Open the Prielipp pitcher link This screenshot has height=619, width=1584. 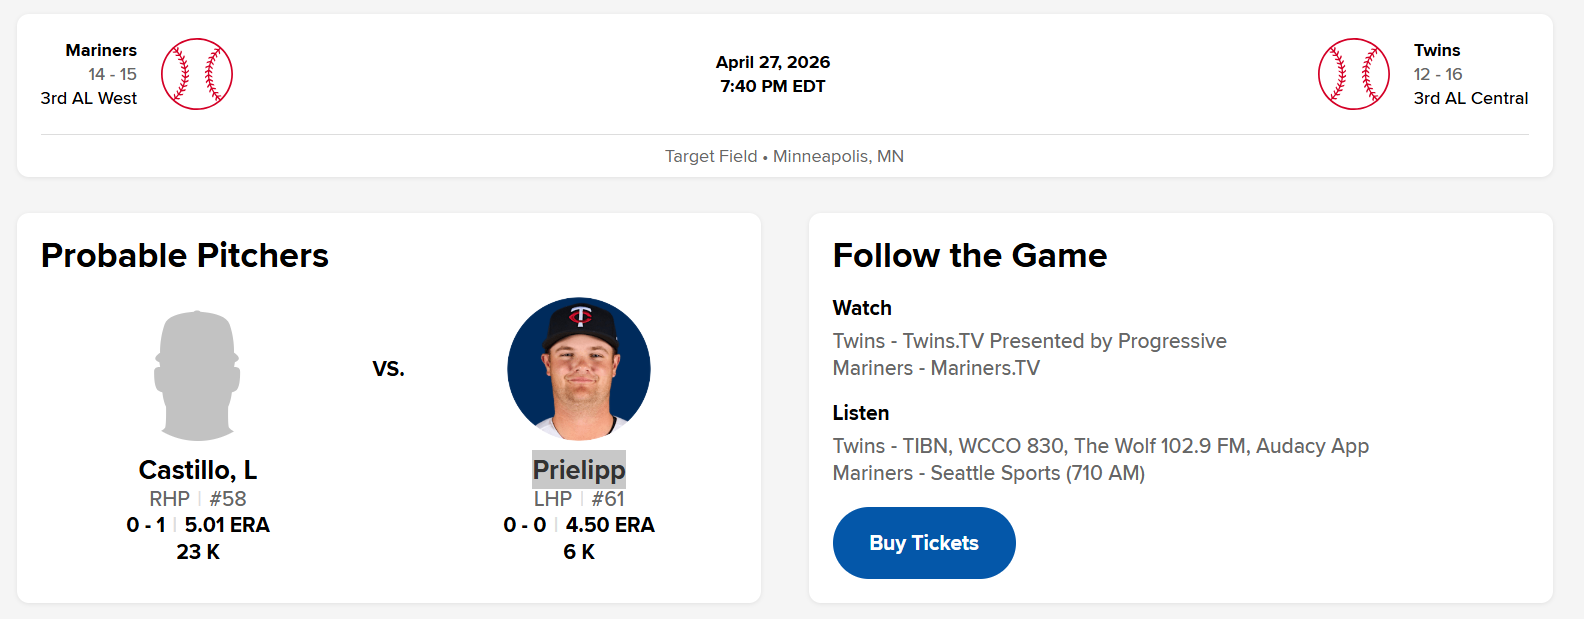(x=579, y=470)
